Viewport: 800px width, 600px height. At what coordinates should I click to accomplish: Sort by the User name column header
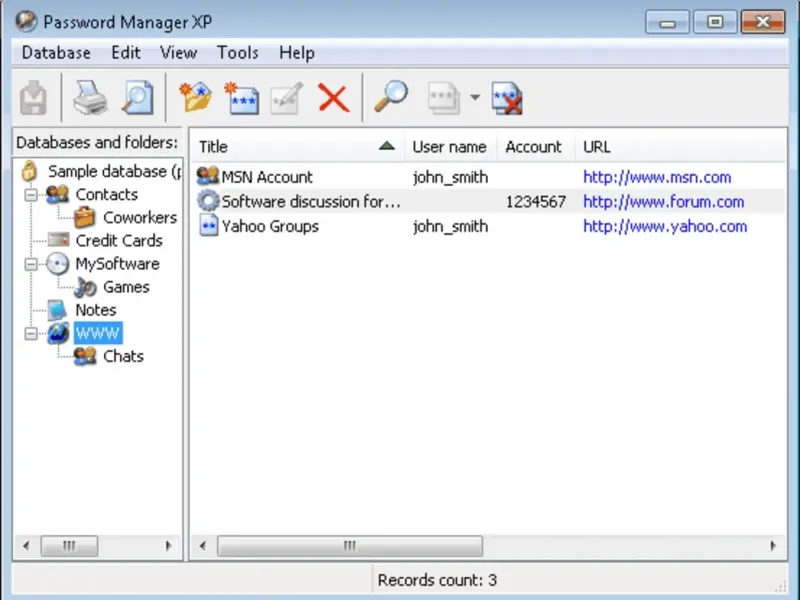click(x=451, y=147)
